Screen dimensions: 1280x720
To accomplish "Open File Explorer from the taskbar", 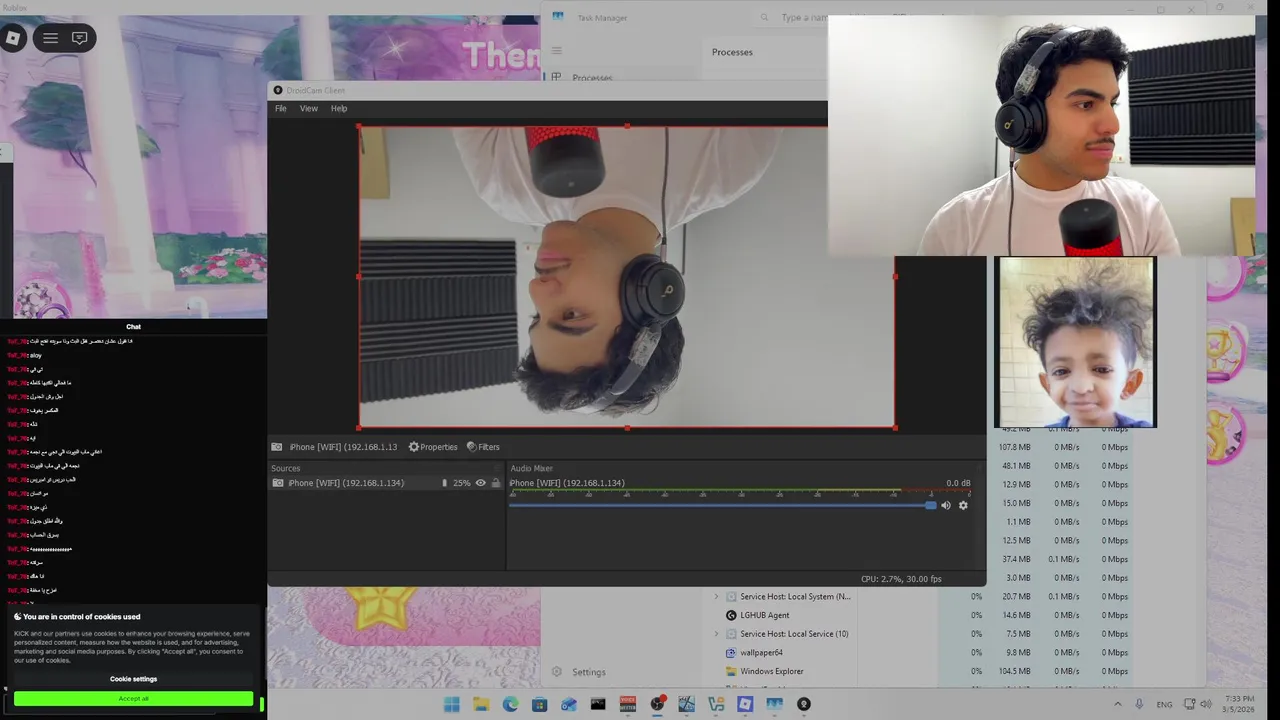I will click(x=481, y=704).
